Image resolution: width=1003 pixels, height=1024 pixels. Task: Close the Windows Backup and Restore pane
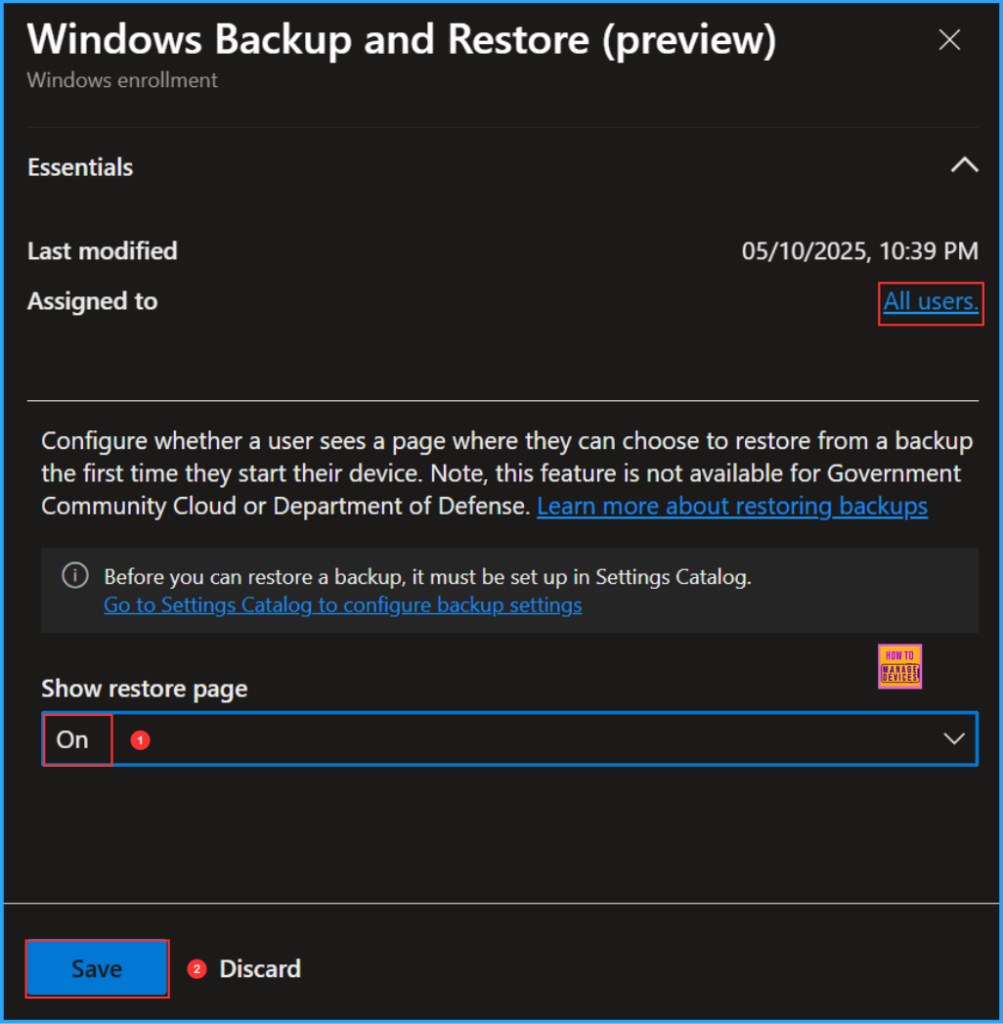click(949, 40)
